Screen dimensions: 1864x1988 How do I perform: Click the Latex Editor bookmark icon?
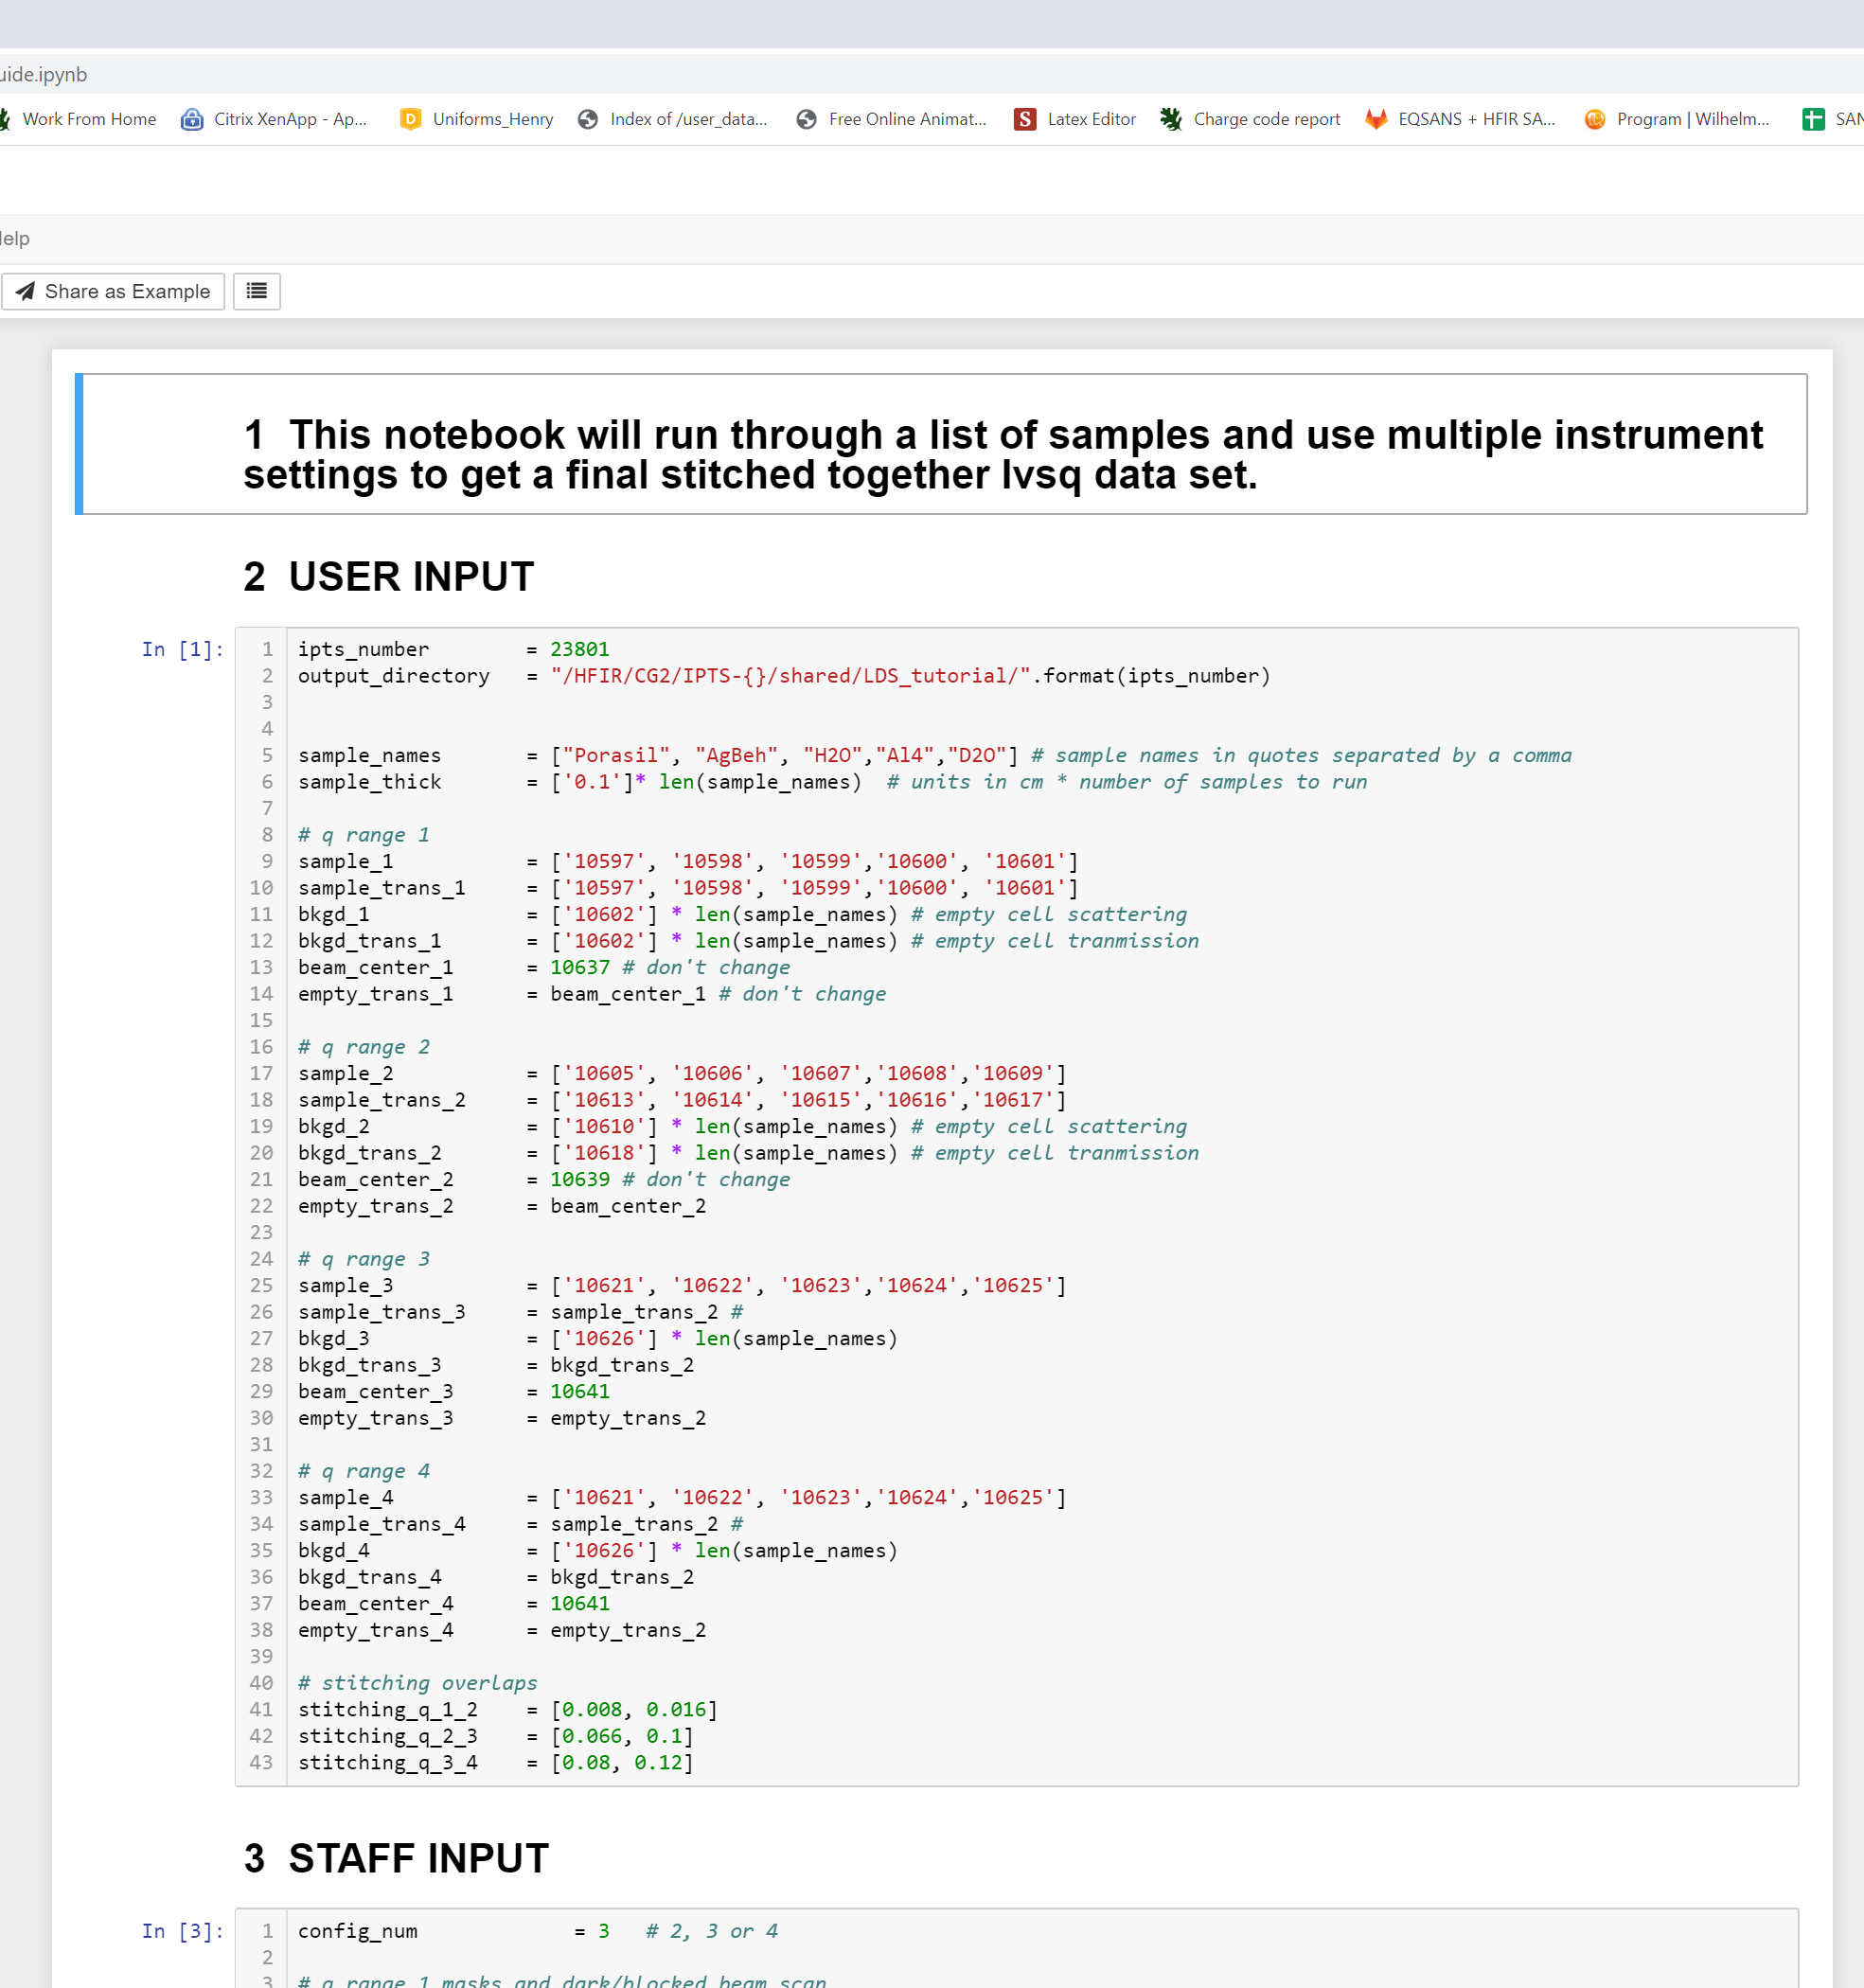click(x=1024, y=119)
